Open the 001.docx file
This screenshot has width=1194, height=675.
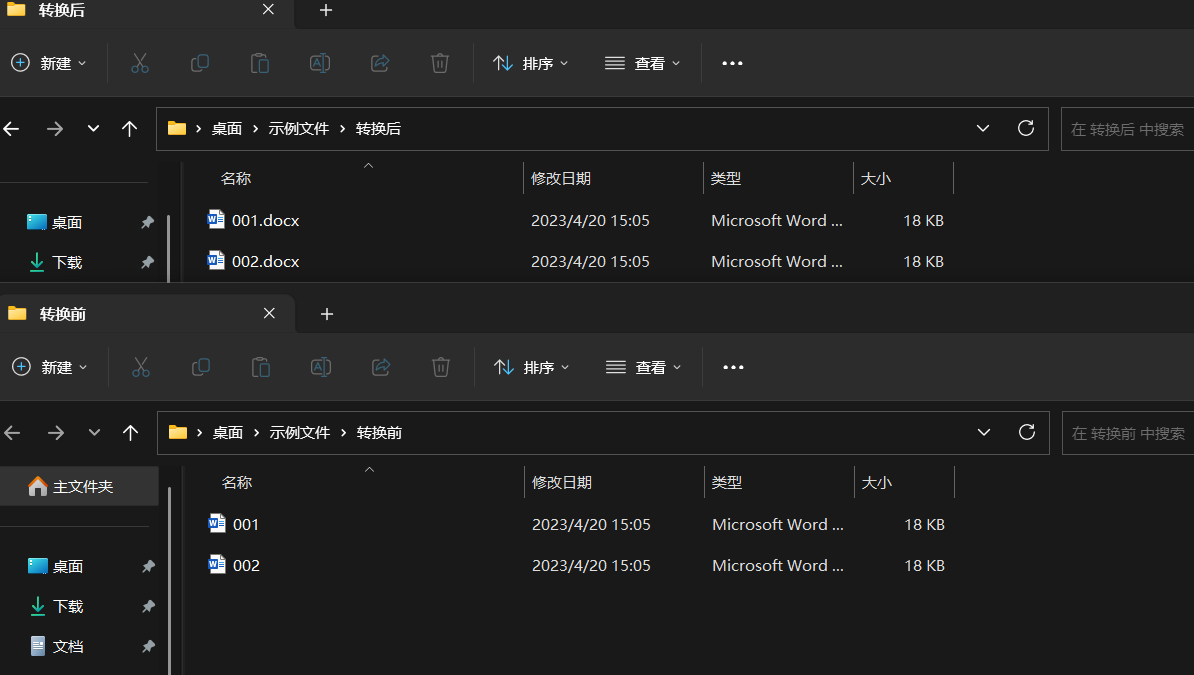point(265,220)
